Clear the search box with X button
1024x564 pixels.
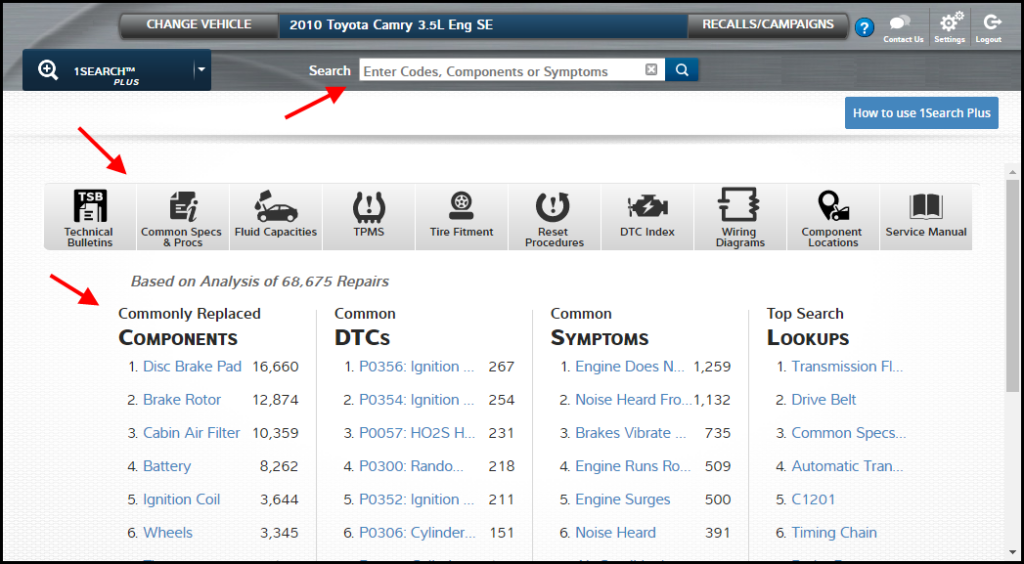point(651,70)
